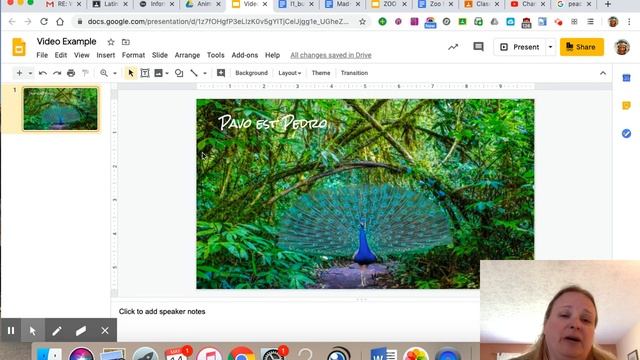640x360 pixels.
Task: Open the File menu
Action: point(42,55)
